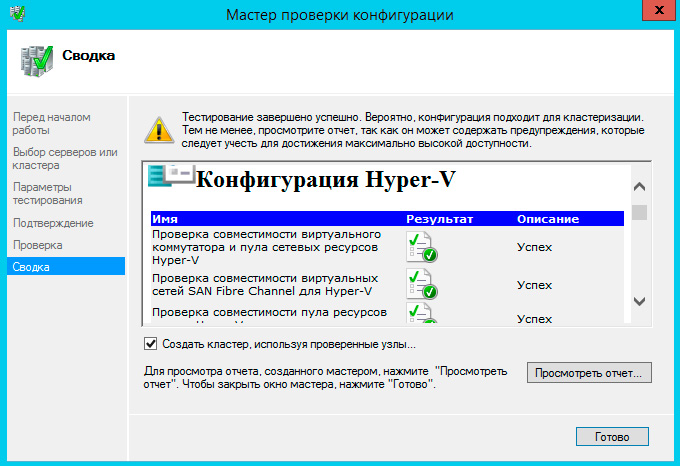The width and height of the screenshot is (680, 466).
Task: Click the Для просмотра отчета instruction text
Action: [325, 378]
